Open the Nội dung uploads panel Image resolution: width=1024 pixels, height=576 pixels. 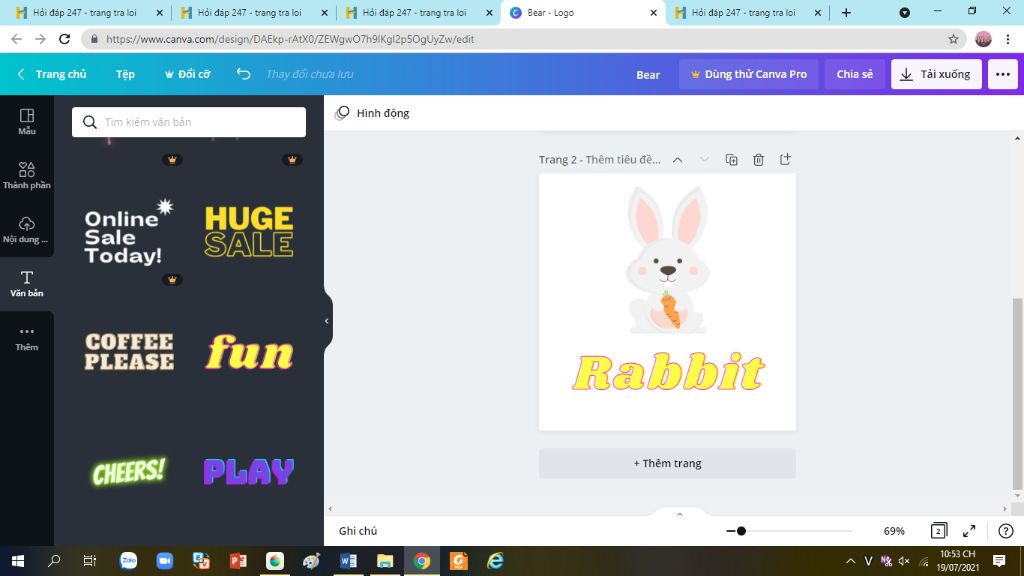pos(27,229)
